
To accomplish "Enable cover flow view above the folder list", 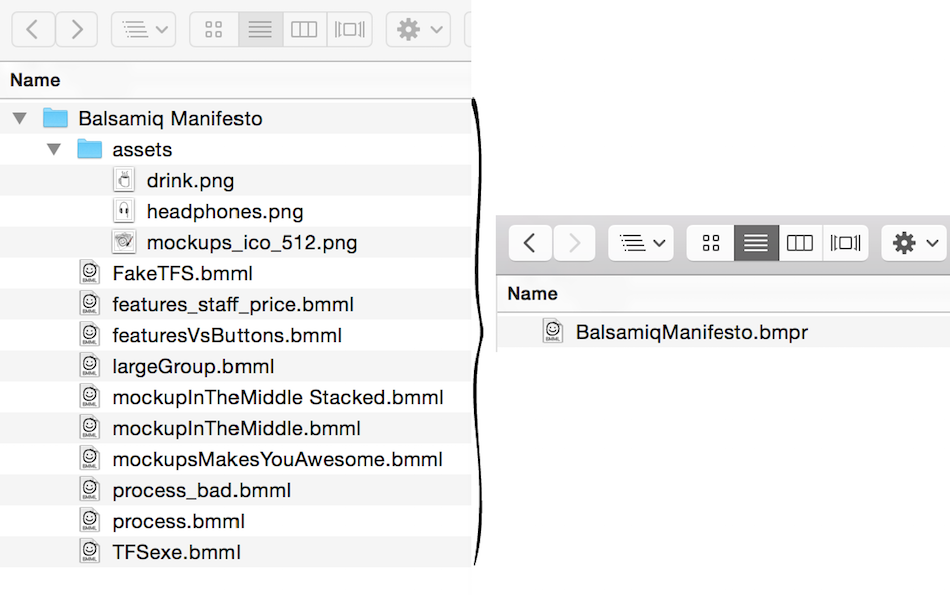I will (x=349, y=30).
